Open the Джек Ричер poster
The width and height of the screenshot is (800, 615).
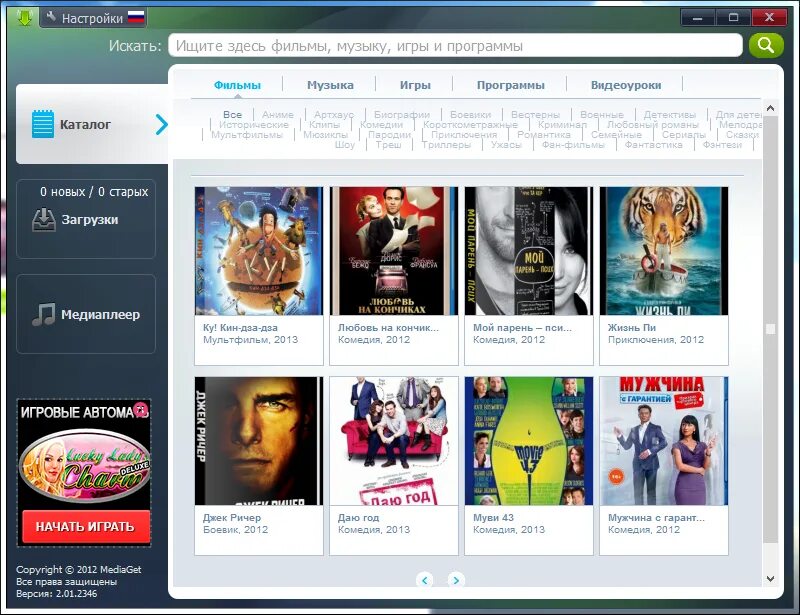click(259, 441)
